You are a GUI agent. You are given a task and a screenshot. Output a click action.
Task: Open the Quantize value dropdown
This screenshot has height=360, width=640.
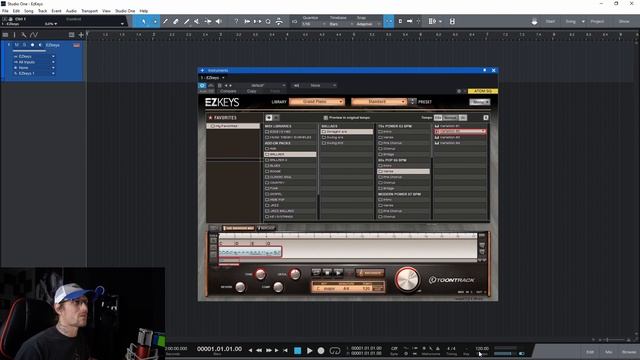tap(313, 24)
